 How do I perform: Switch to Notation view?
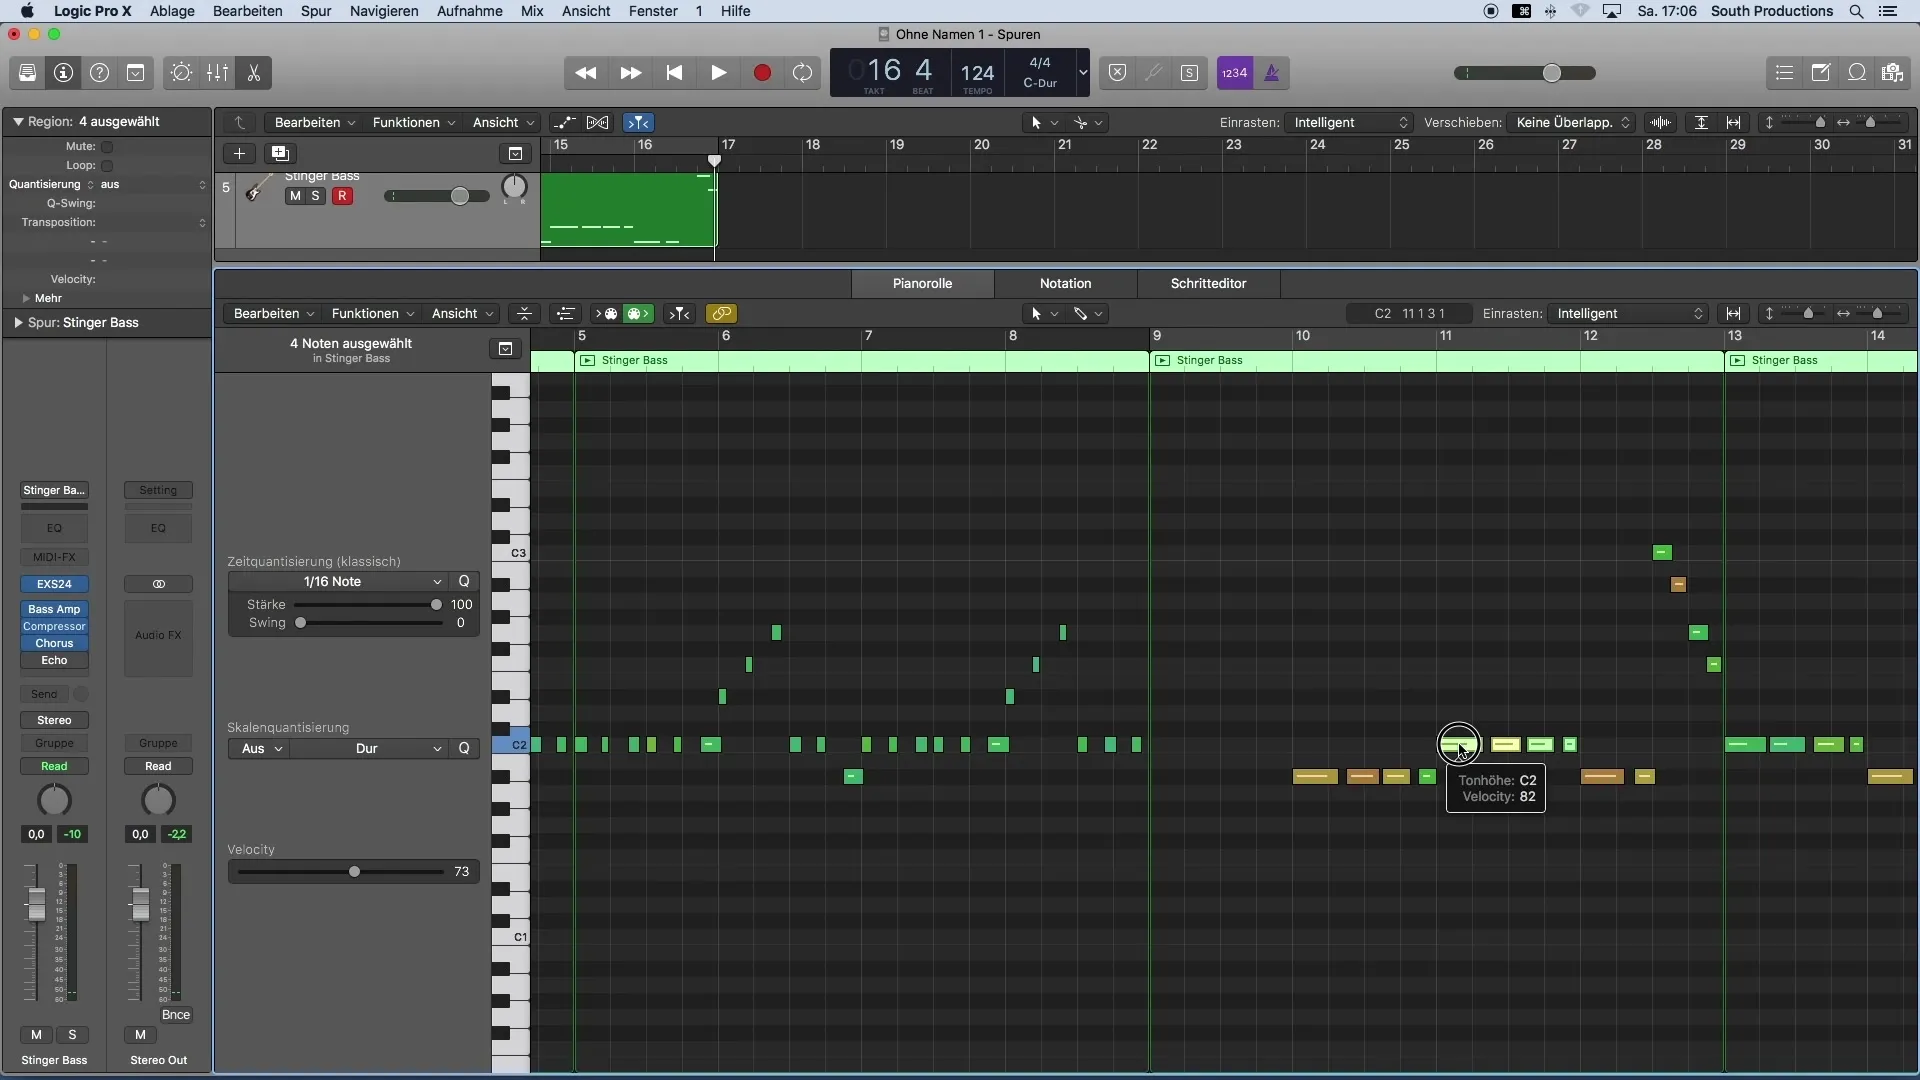coord(1065,282)
